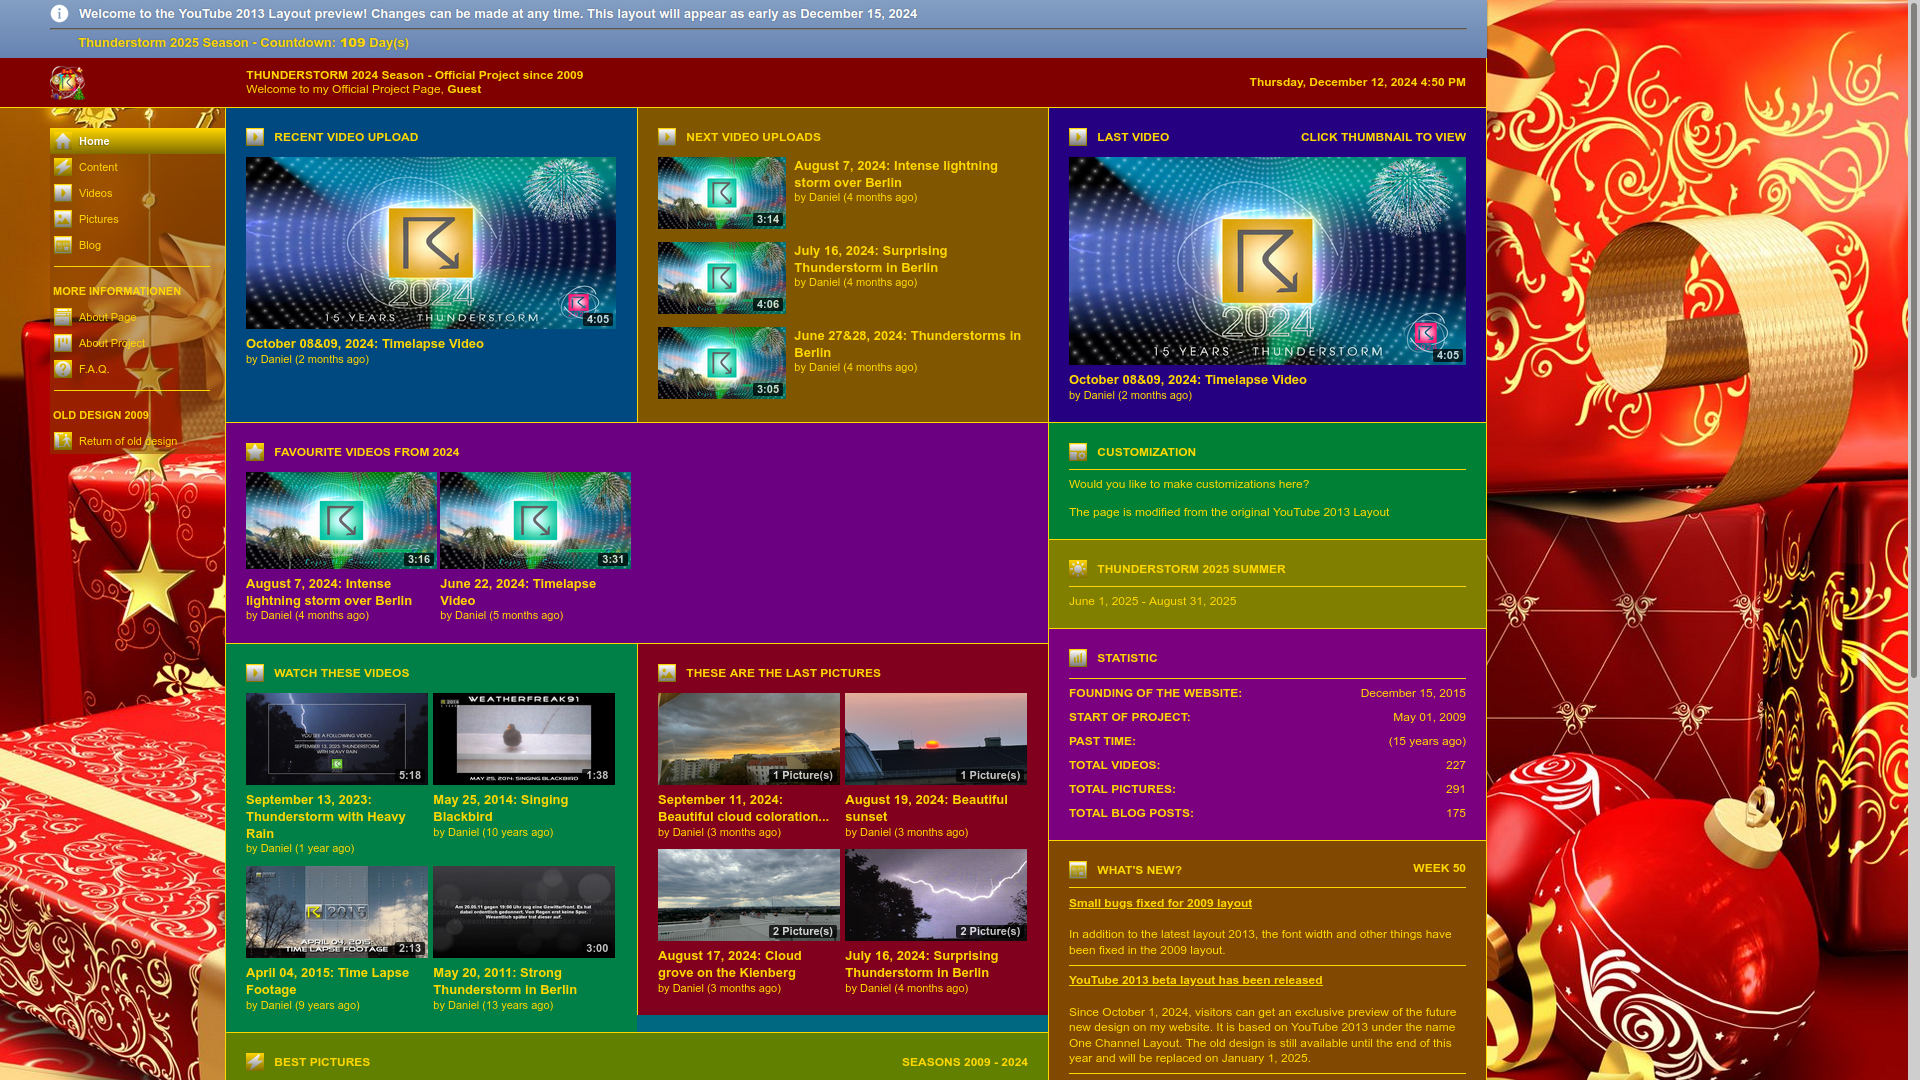Click the site logo in the header
Viewport: 1920px width, 1080px height.
coord(67,83)
